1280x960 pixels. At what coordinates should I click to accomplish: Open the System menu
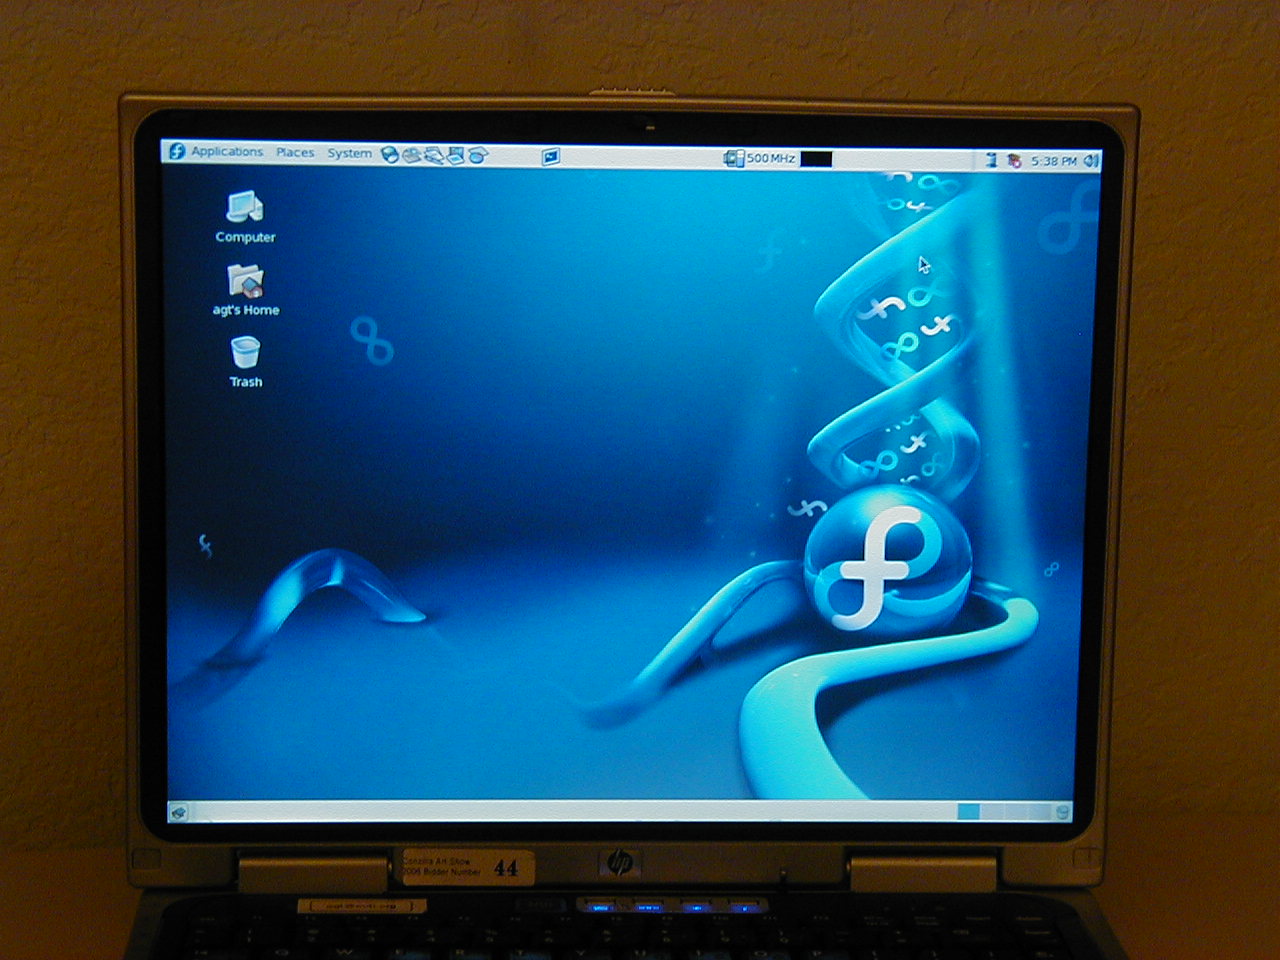pyautogui.click(x=349, y=154)
